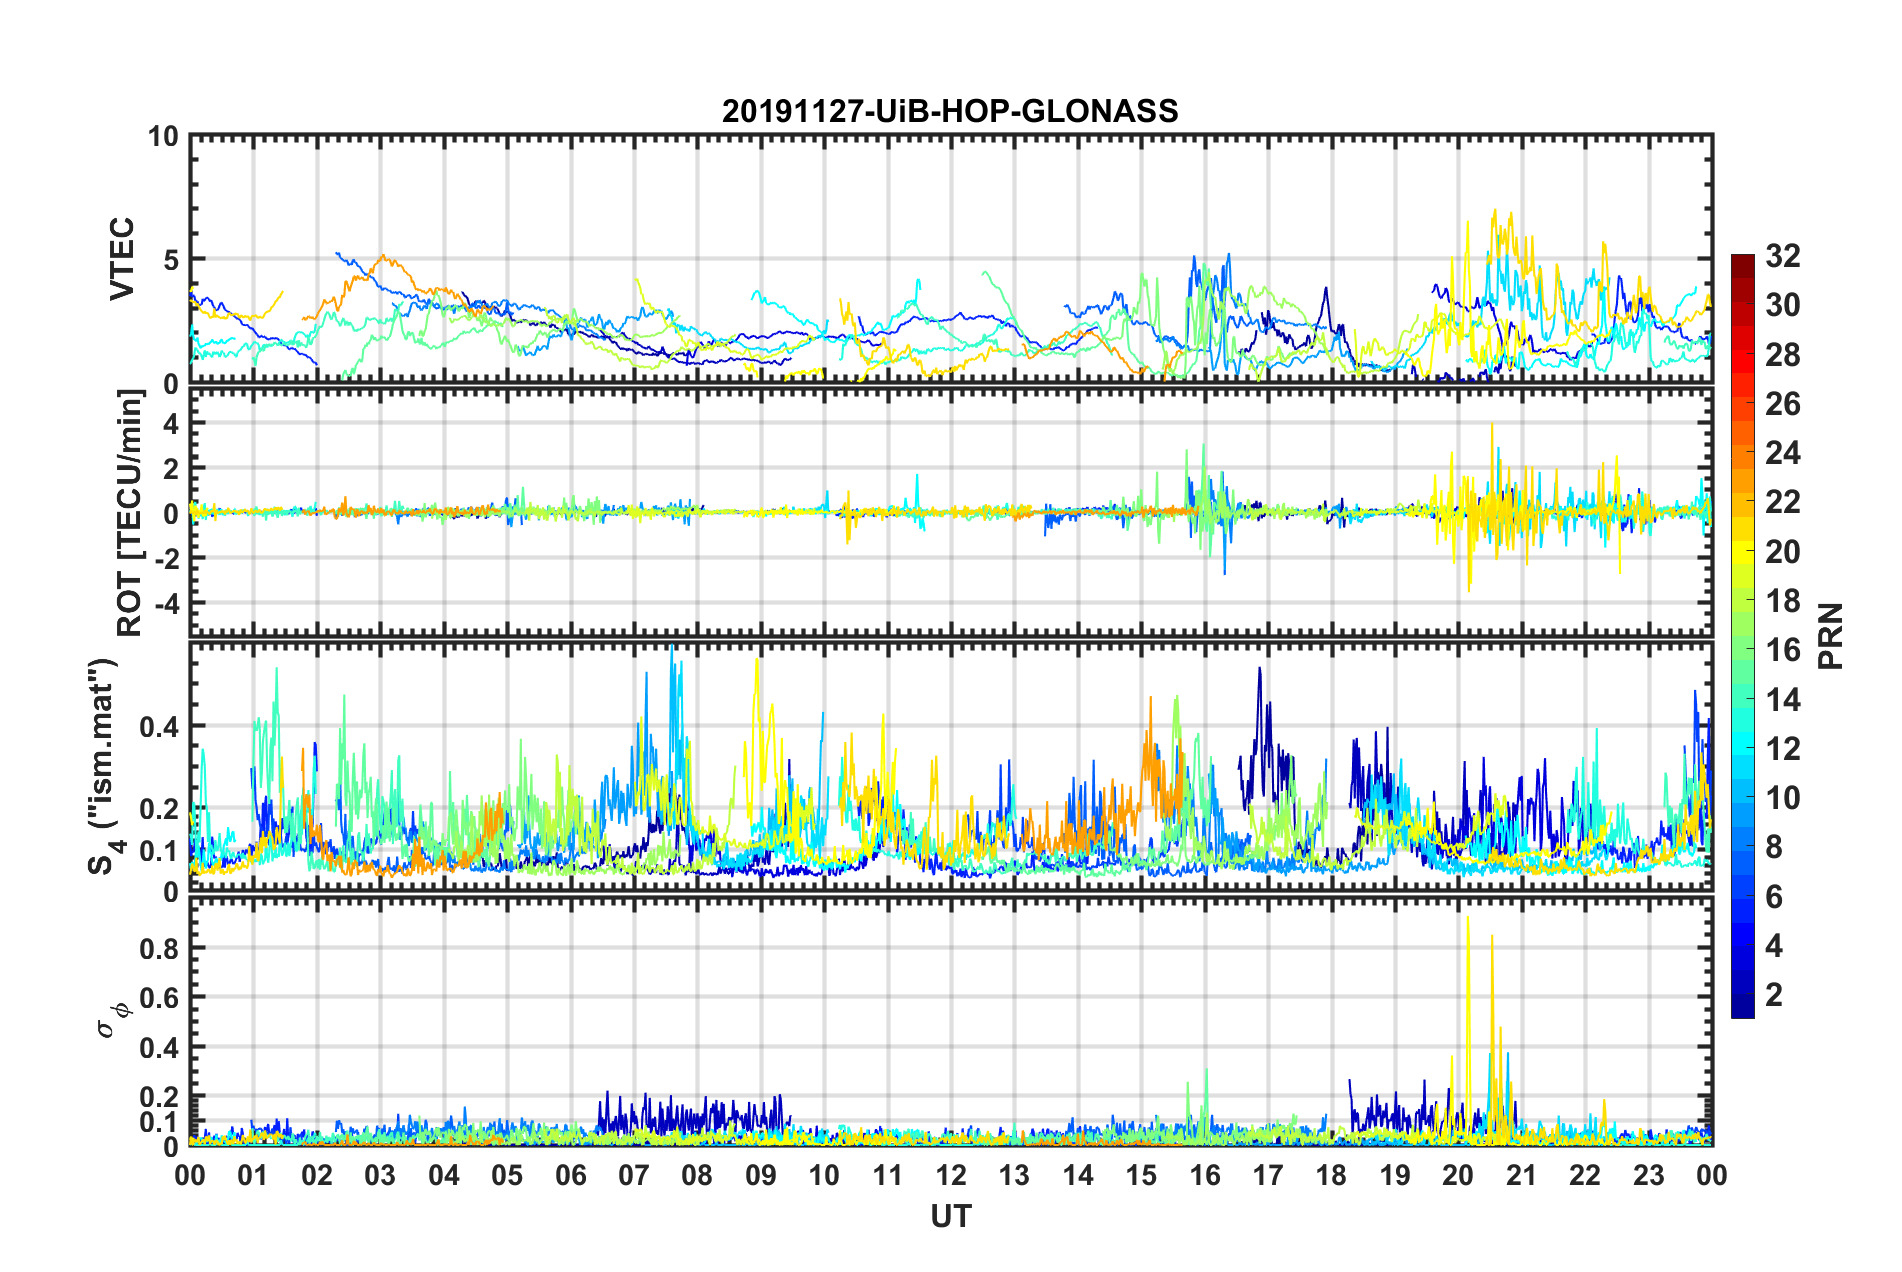Click the VTEC axis tick value 5
The width and height of the screenshot is (1902, 1272).
coord(170,260)
